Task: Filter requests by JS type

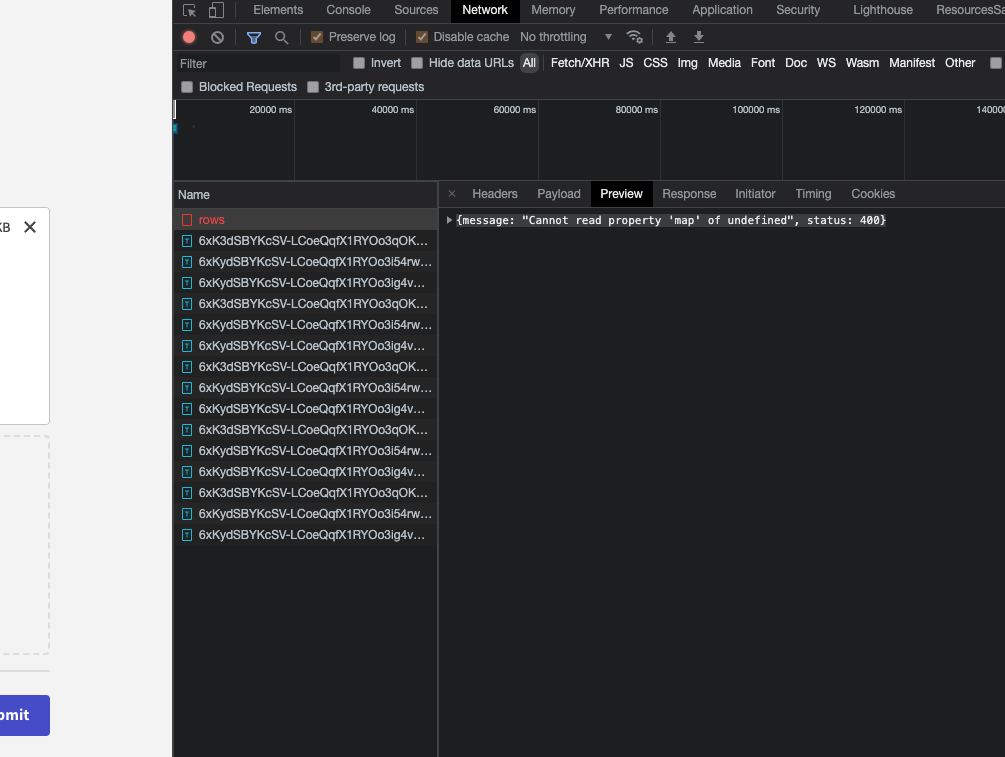Action: (x=626, y=63)
